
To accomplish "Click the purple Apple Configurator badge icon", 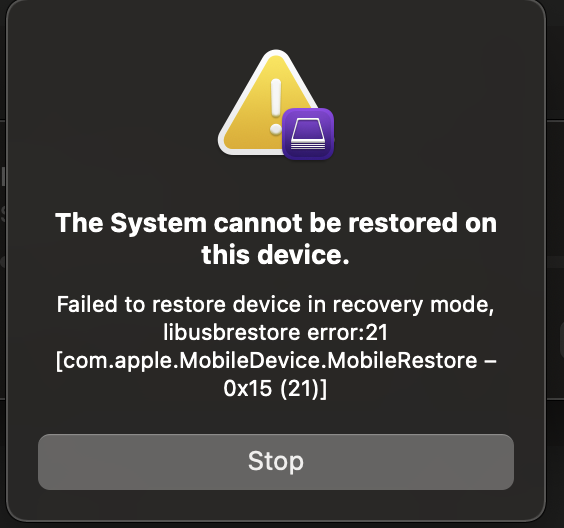I will (x=308, y=134).
